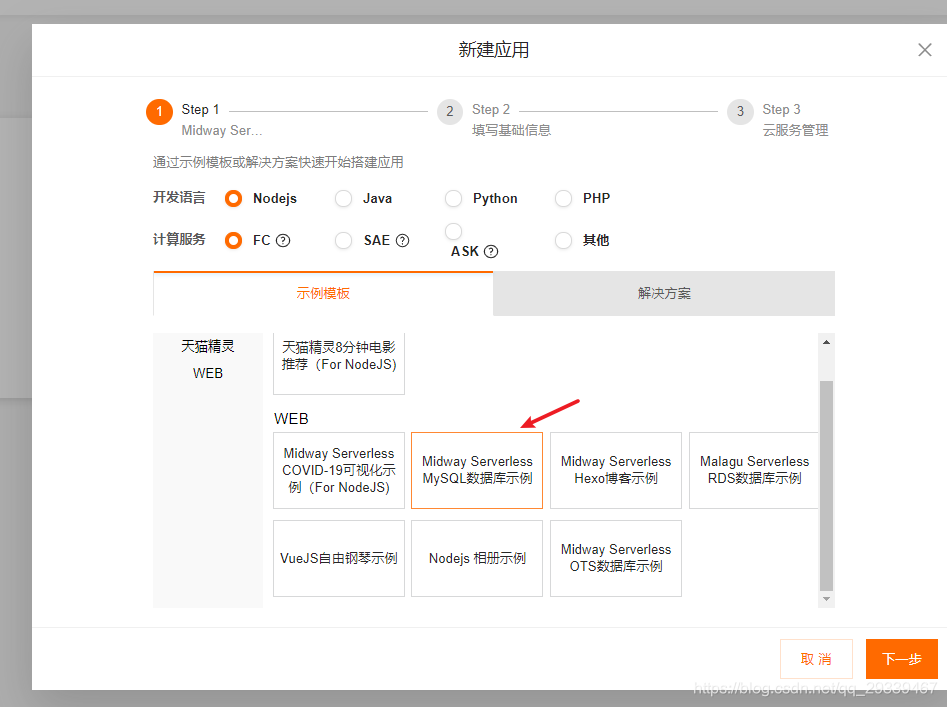Select WEB category in sidebar
The image size is (947, 707).
tap(208, 373)
